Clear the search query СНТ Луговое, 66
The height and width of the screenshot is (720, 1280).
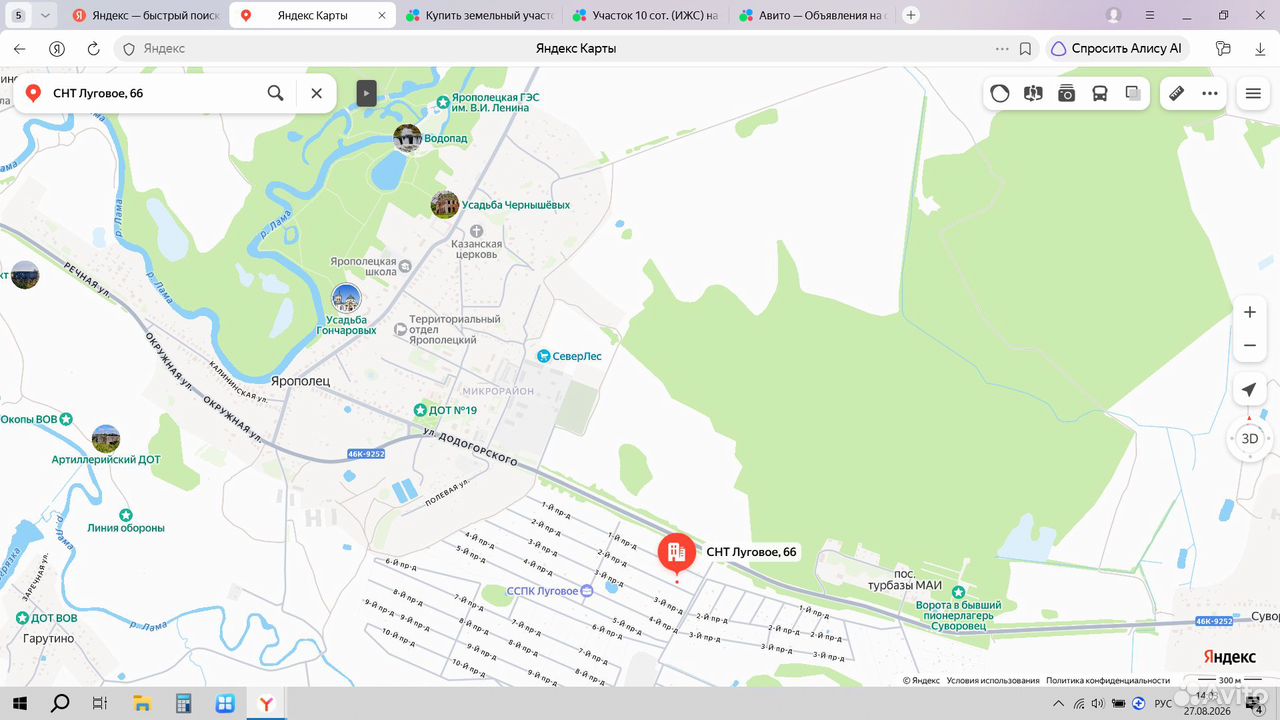point(316,93)
